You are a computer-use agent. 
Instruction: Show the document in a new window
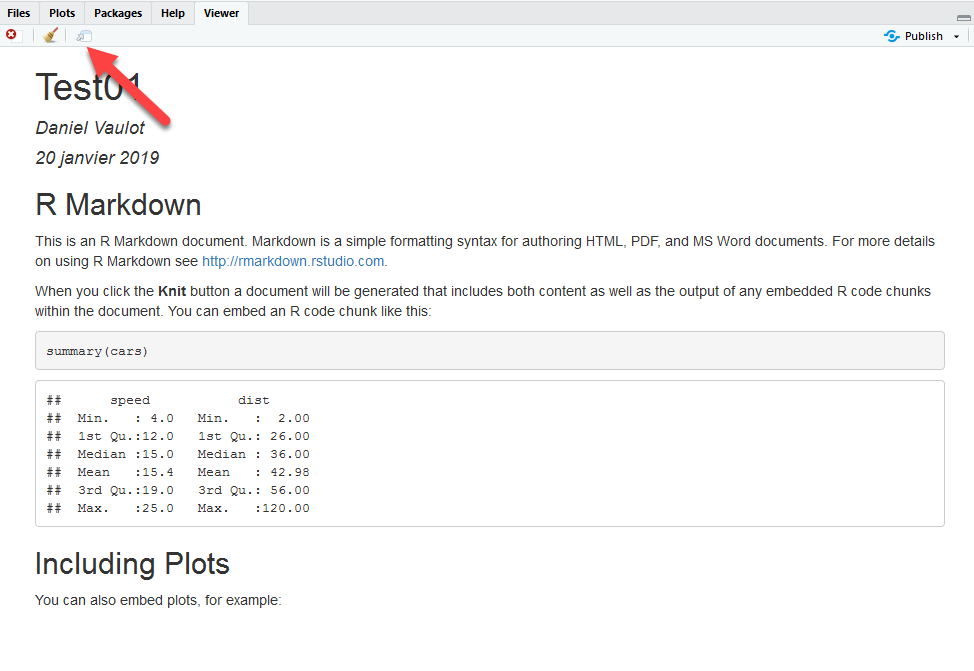(x=84, y=36)
